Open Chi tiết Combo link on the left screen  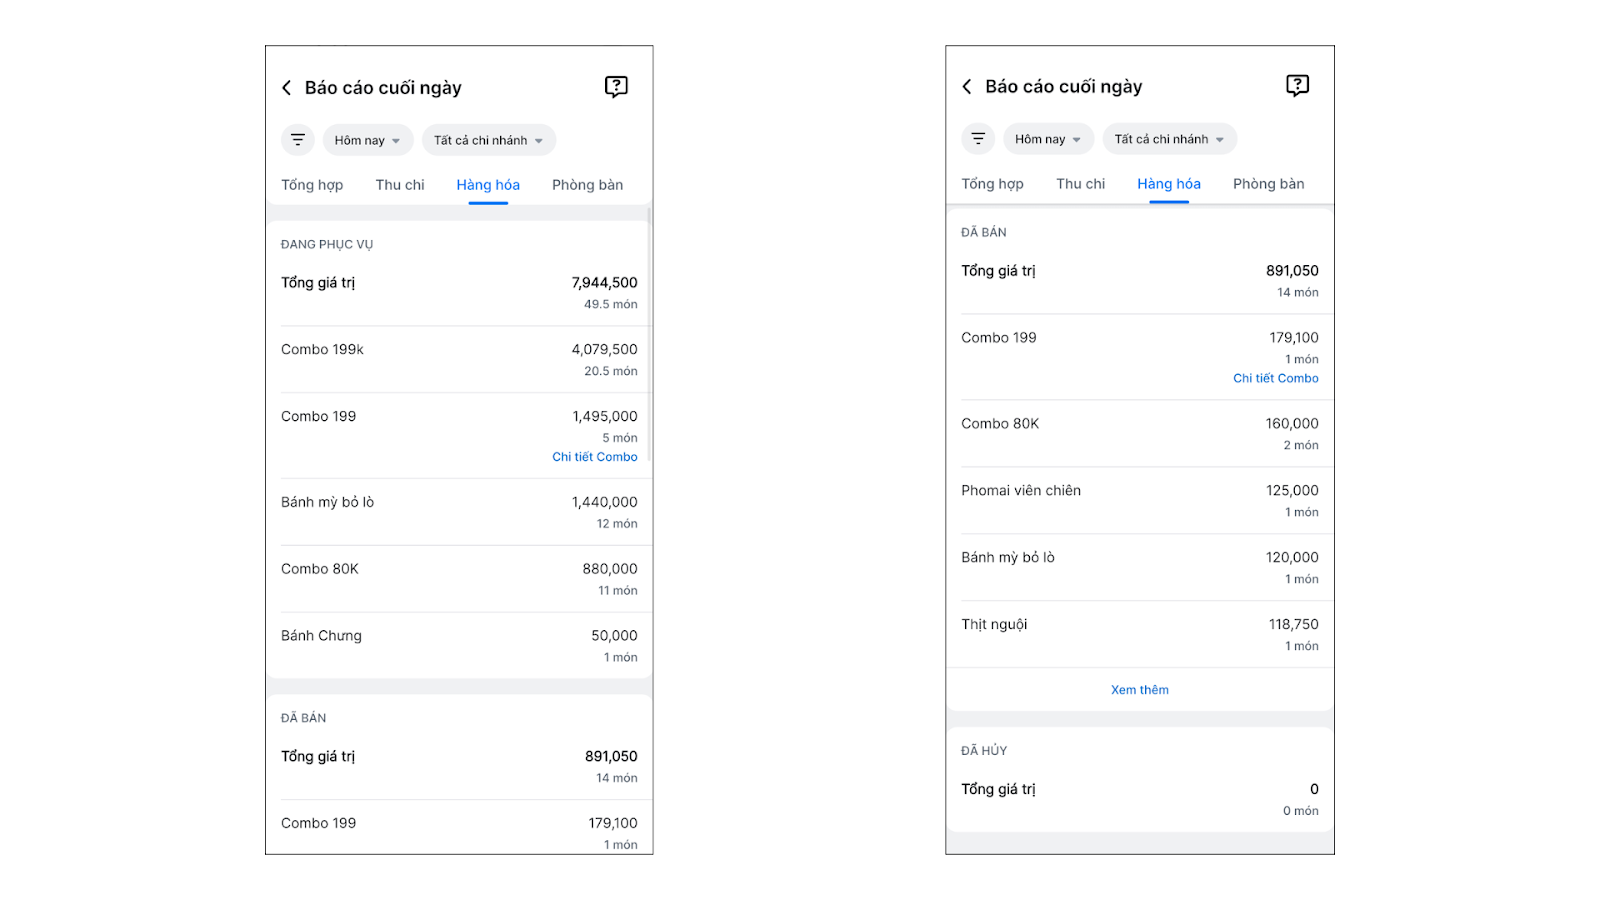pyautogui.click(x=594, y=457)
